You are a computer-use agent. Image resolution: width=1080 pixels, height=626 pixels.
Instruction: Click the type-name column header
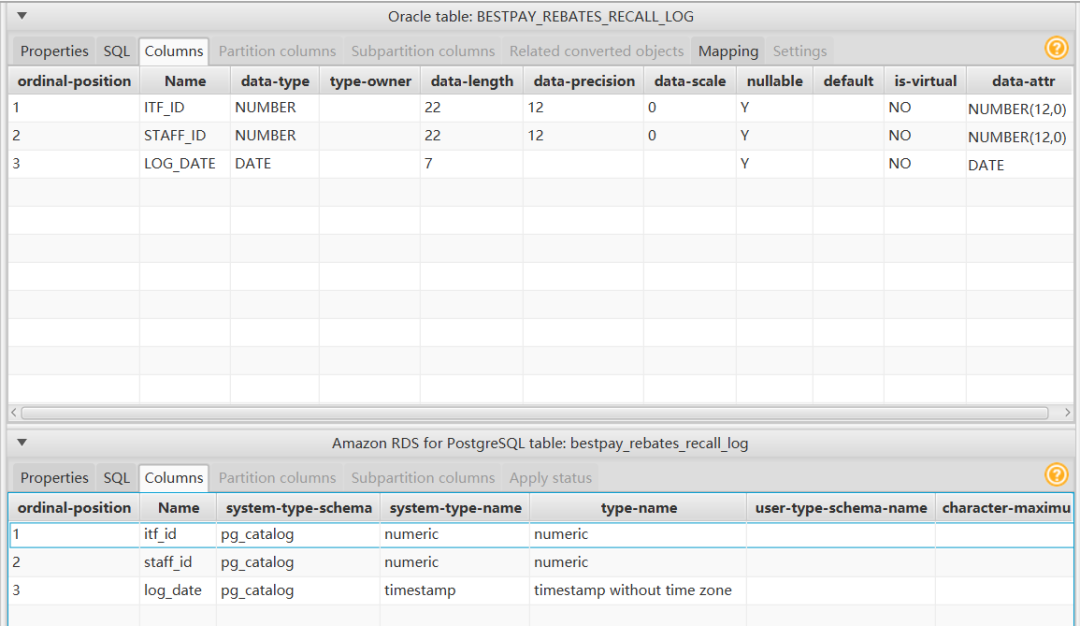pos(638,508)
